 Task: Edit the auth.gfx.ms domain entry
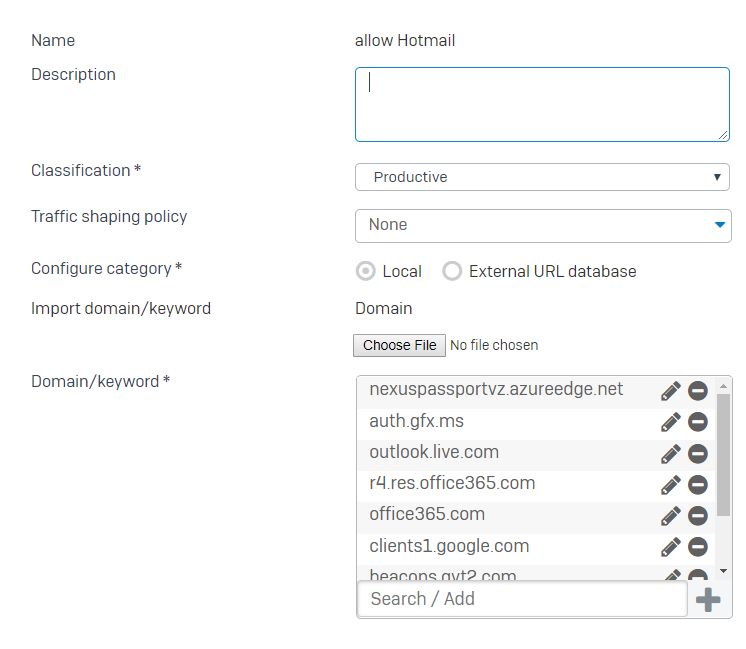point(670,422)
